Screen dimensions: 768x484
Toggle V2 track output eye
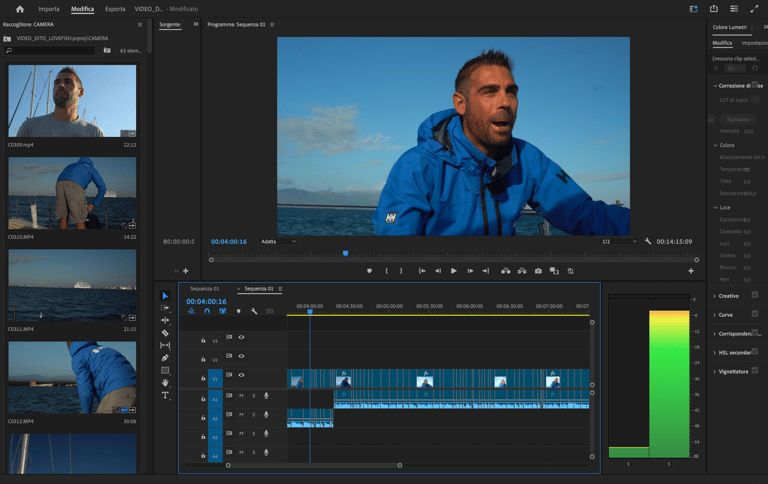pos(241,356)
